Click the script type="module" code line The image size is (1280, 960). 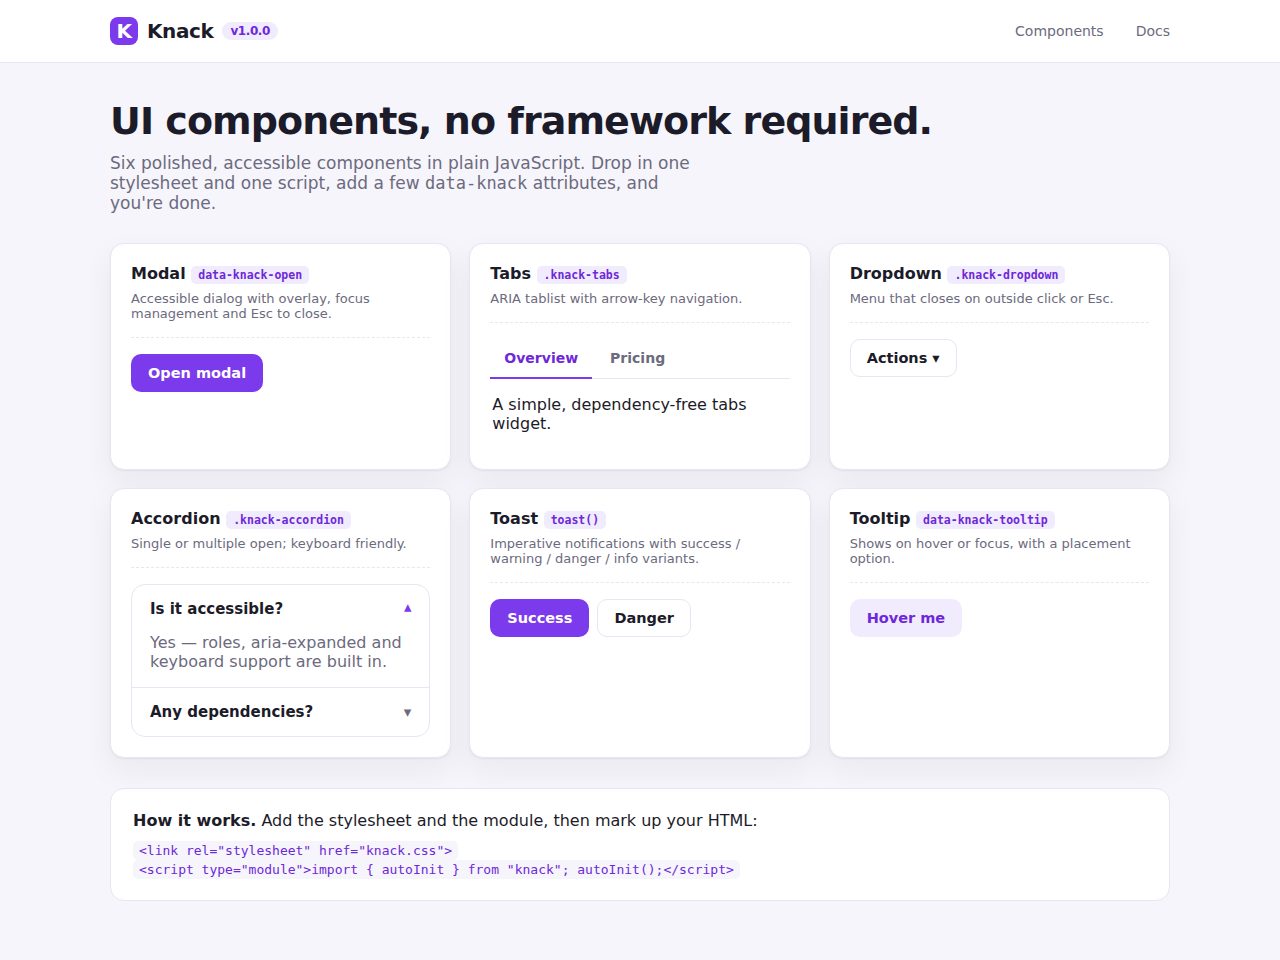pos(436,870)
